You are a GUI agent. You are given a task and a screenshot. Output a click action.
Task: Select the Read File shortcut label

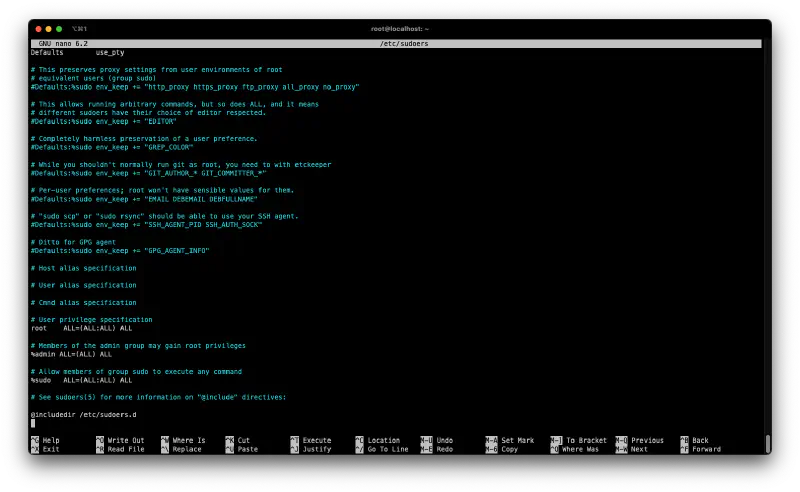[x=120, y=449]
